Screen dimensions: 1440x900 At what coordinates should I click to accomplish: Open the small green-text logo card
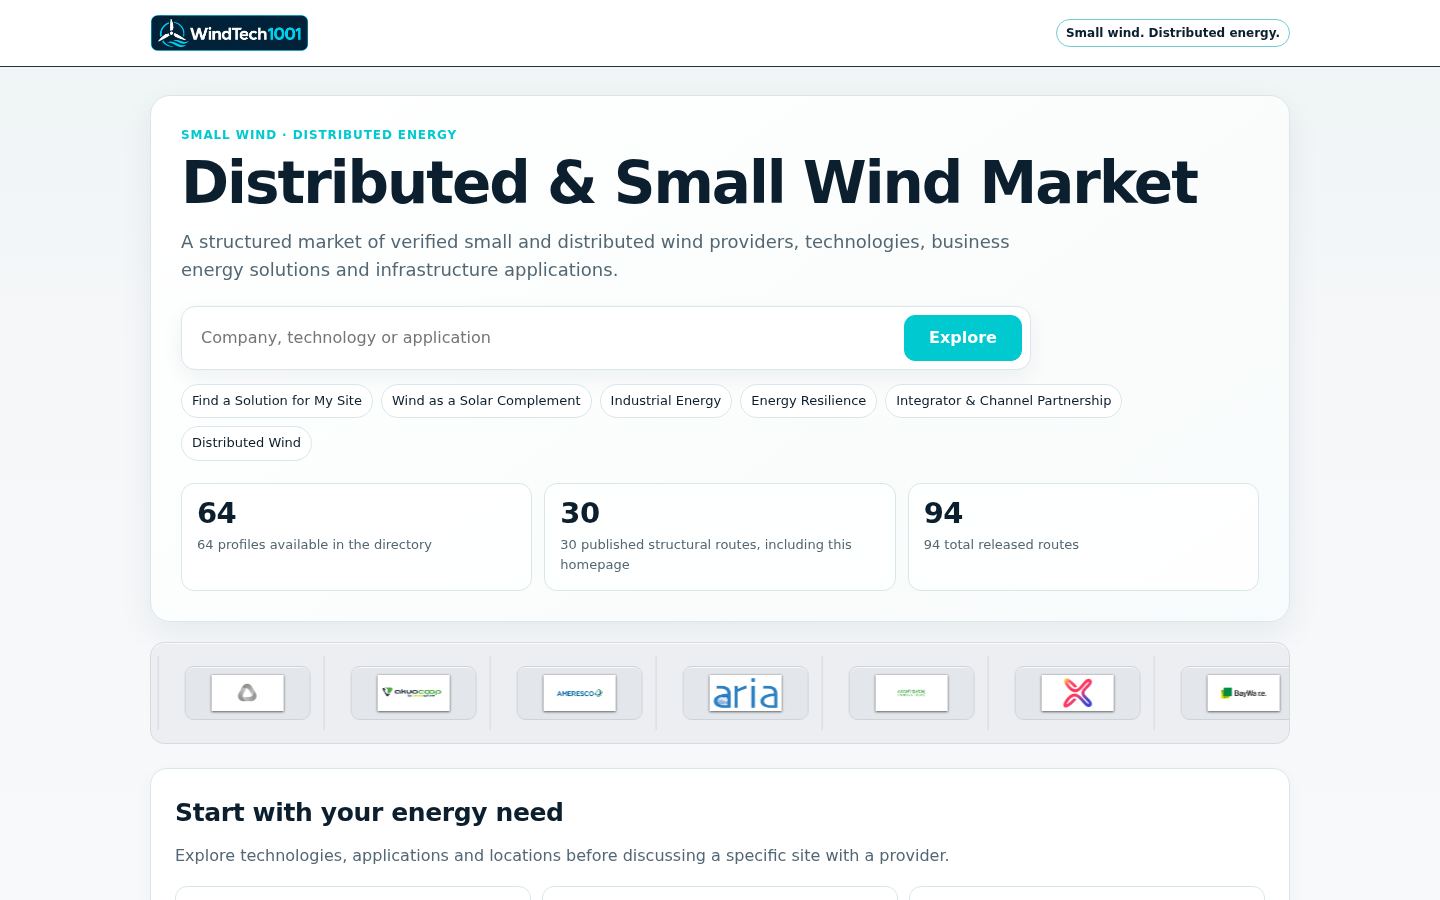point(912,693)
